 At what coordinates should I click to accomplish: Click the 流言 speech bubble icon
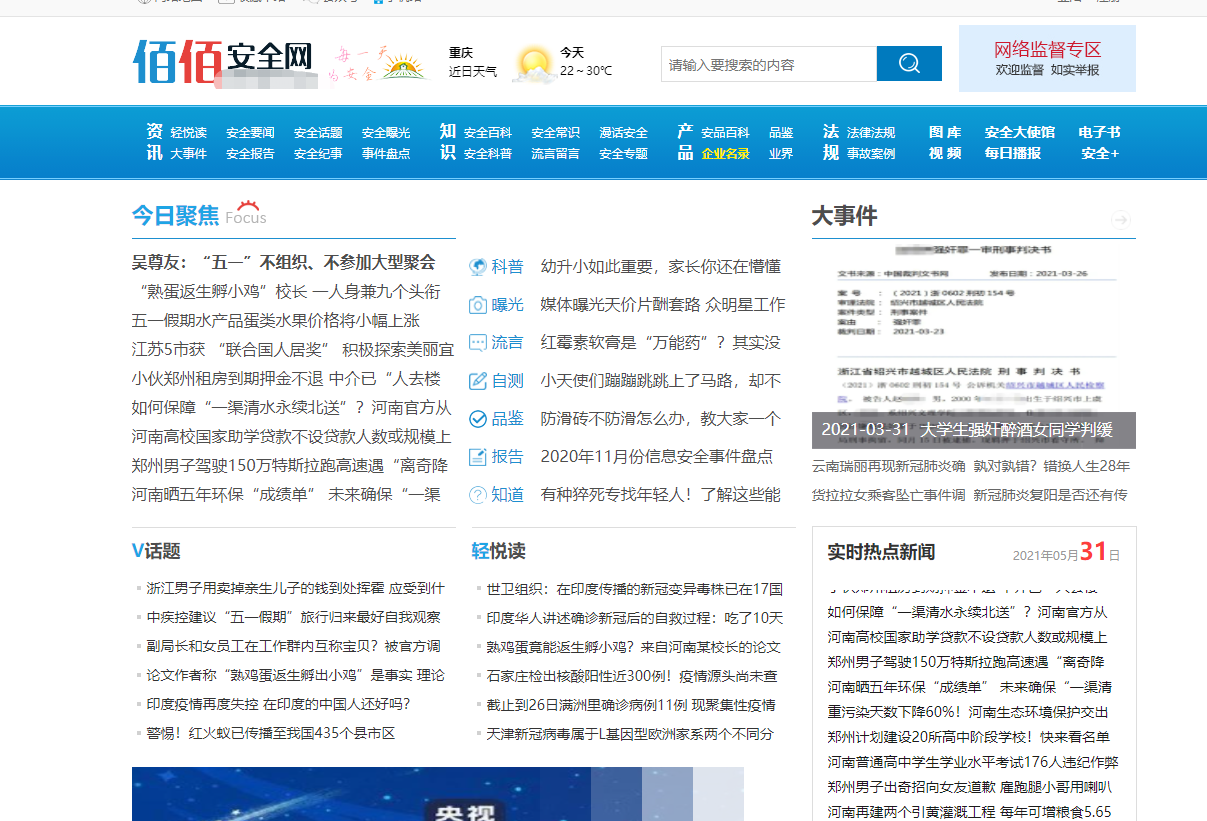pos(478,343)
